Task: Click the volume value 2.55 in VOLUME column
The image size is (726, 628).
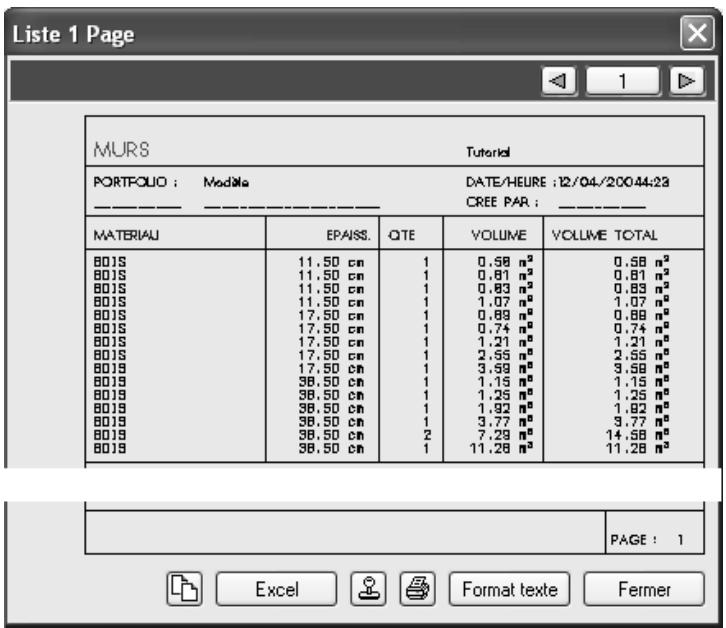Action: [x=505, y=355]
